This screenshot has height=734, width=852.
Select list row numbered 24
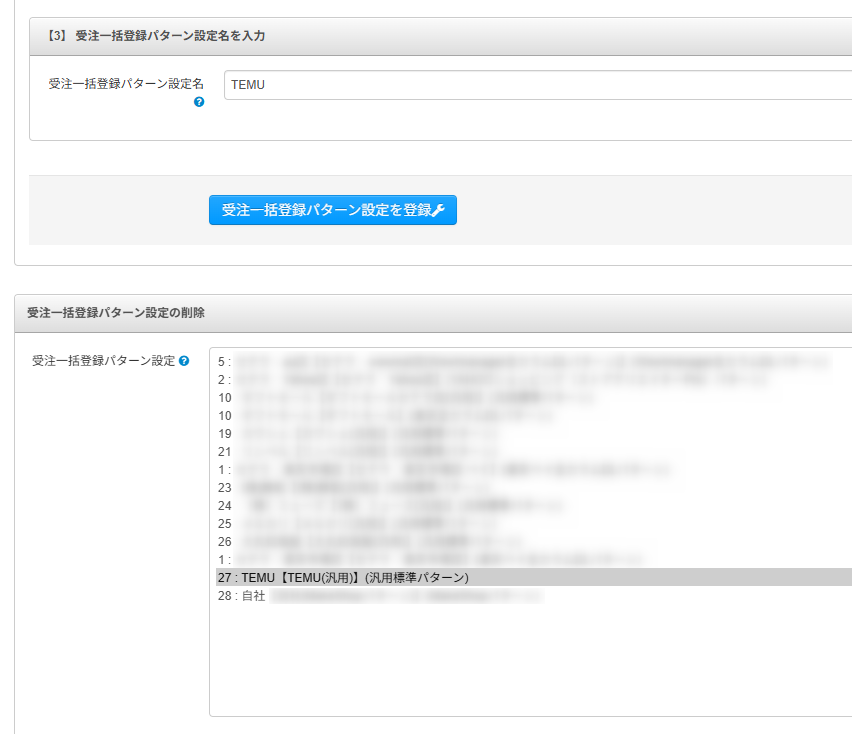[534, 505]
